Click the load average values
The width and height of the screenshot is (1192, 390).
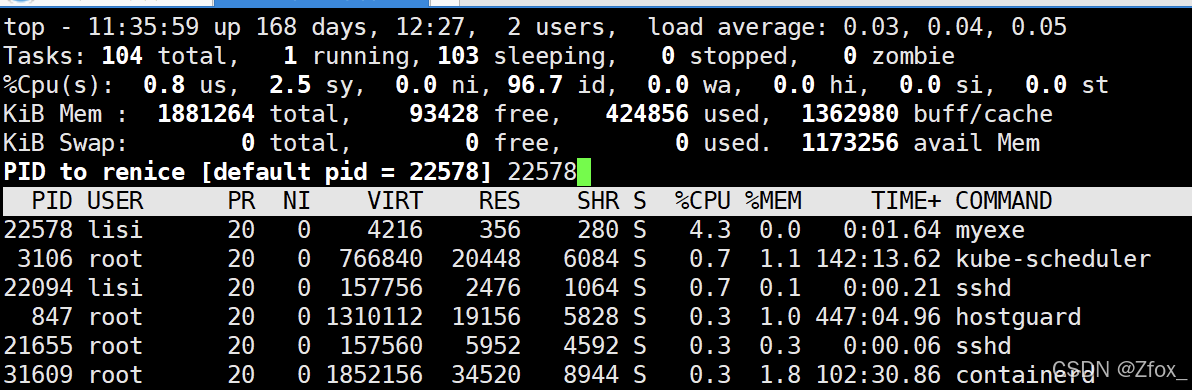(955, 27)
